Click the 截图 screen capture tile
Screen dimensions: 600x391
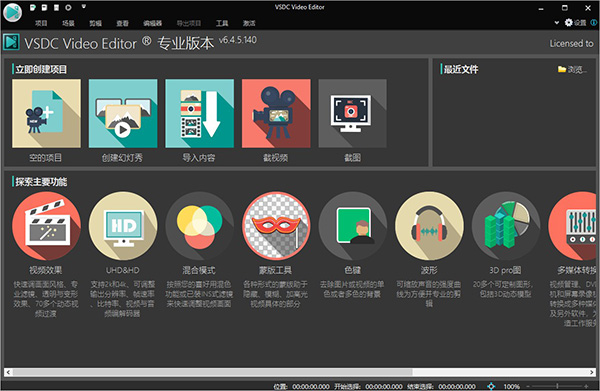tap(352, 113)
